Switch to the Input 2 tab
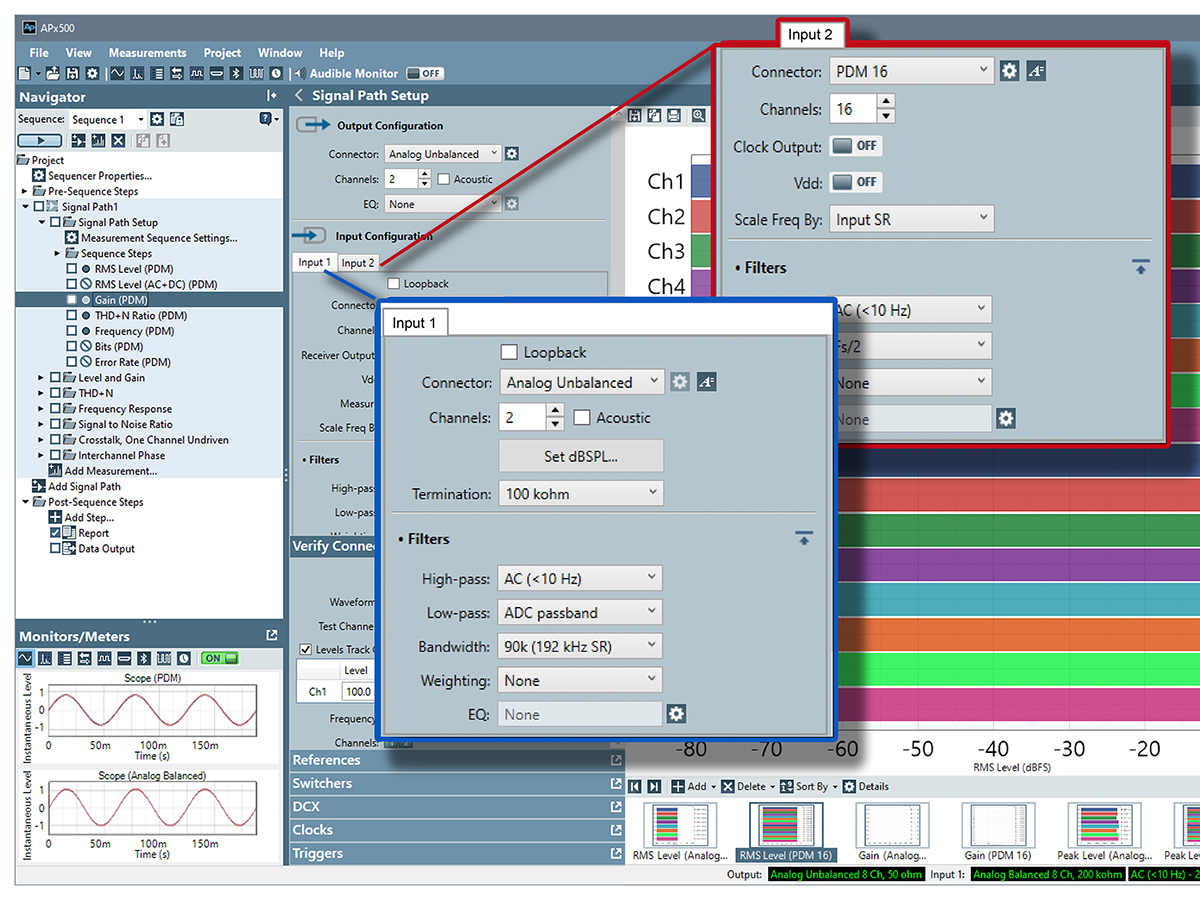 (x=358, y=262)
